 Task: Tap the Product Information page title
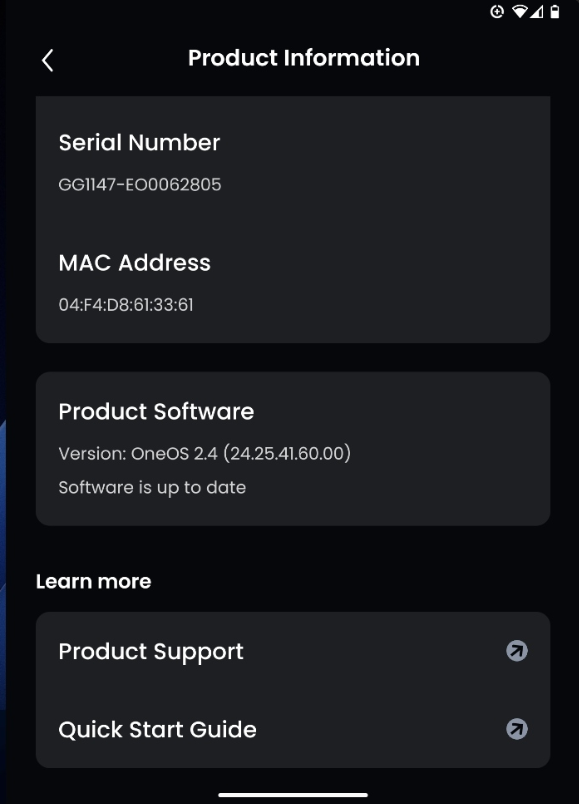304,58
